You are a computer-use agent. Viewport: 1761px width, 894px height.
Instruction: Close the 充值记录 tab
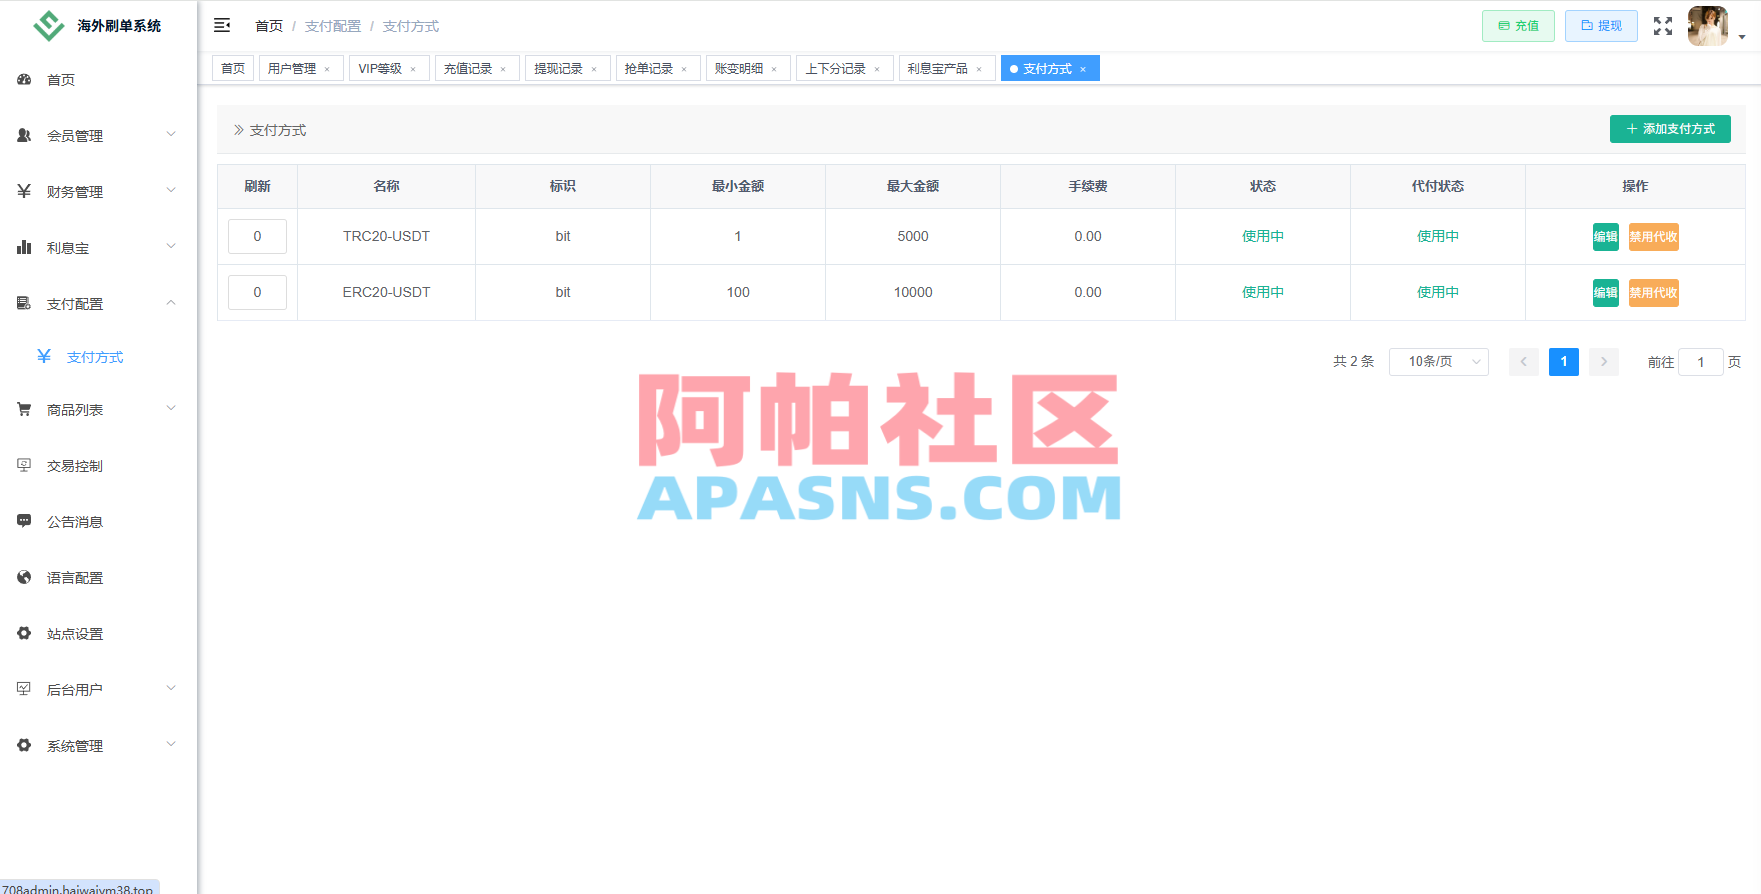503,69
